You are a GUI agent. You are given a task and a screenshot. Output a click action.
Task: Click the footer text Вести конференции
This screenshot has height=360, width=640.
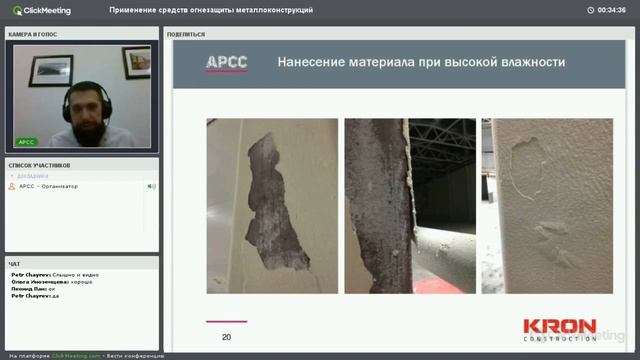pyautogui.click(x=136, y=356)
